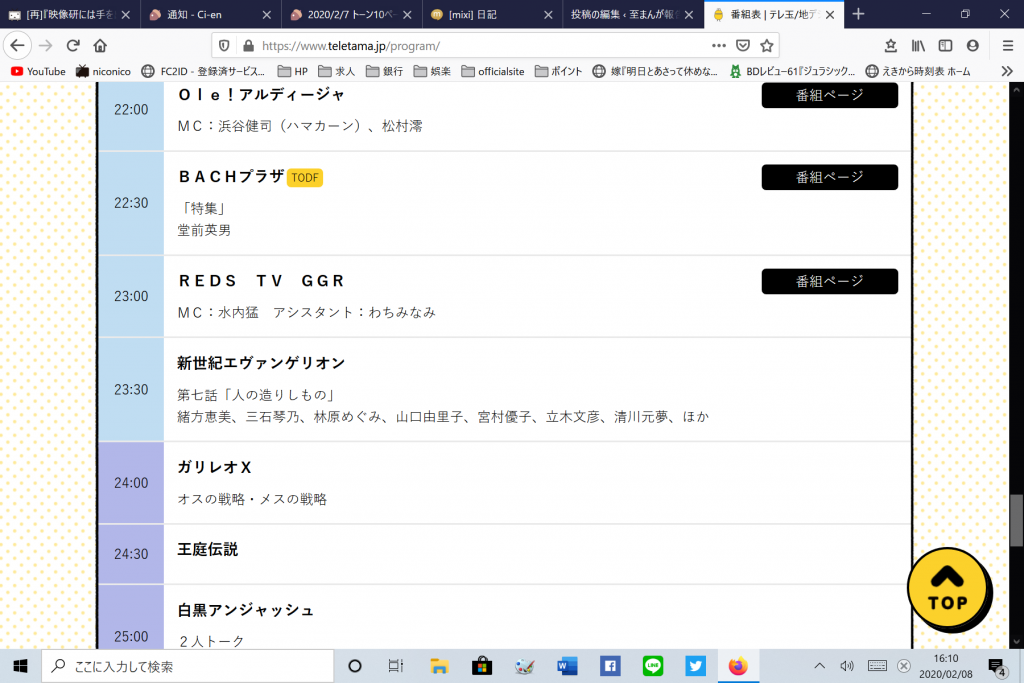Open the niconico bookmark

click(x=103, y=71)
